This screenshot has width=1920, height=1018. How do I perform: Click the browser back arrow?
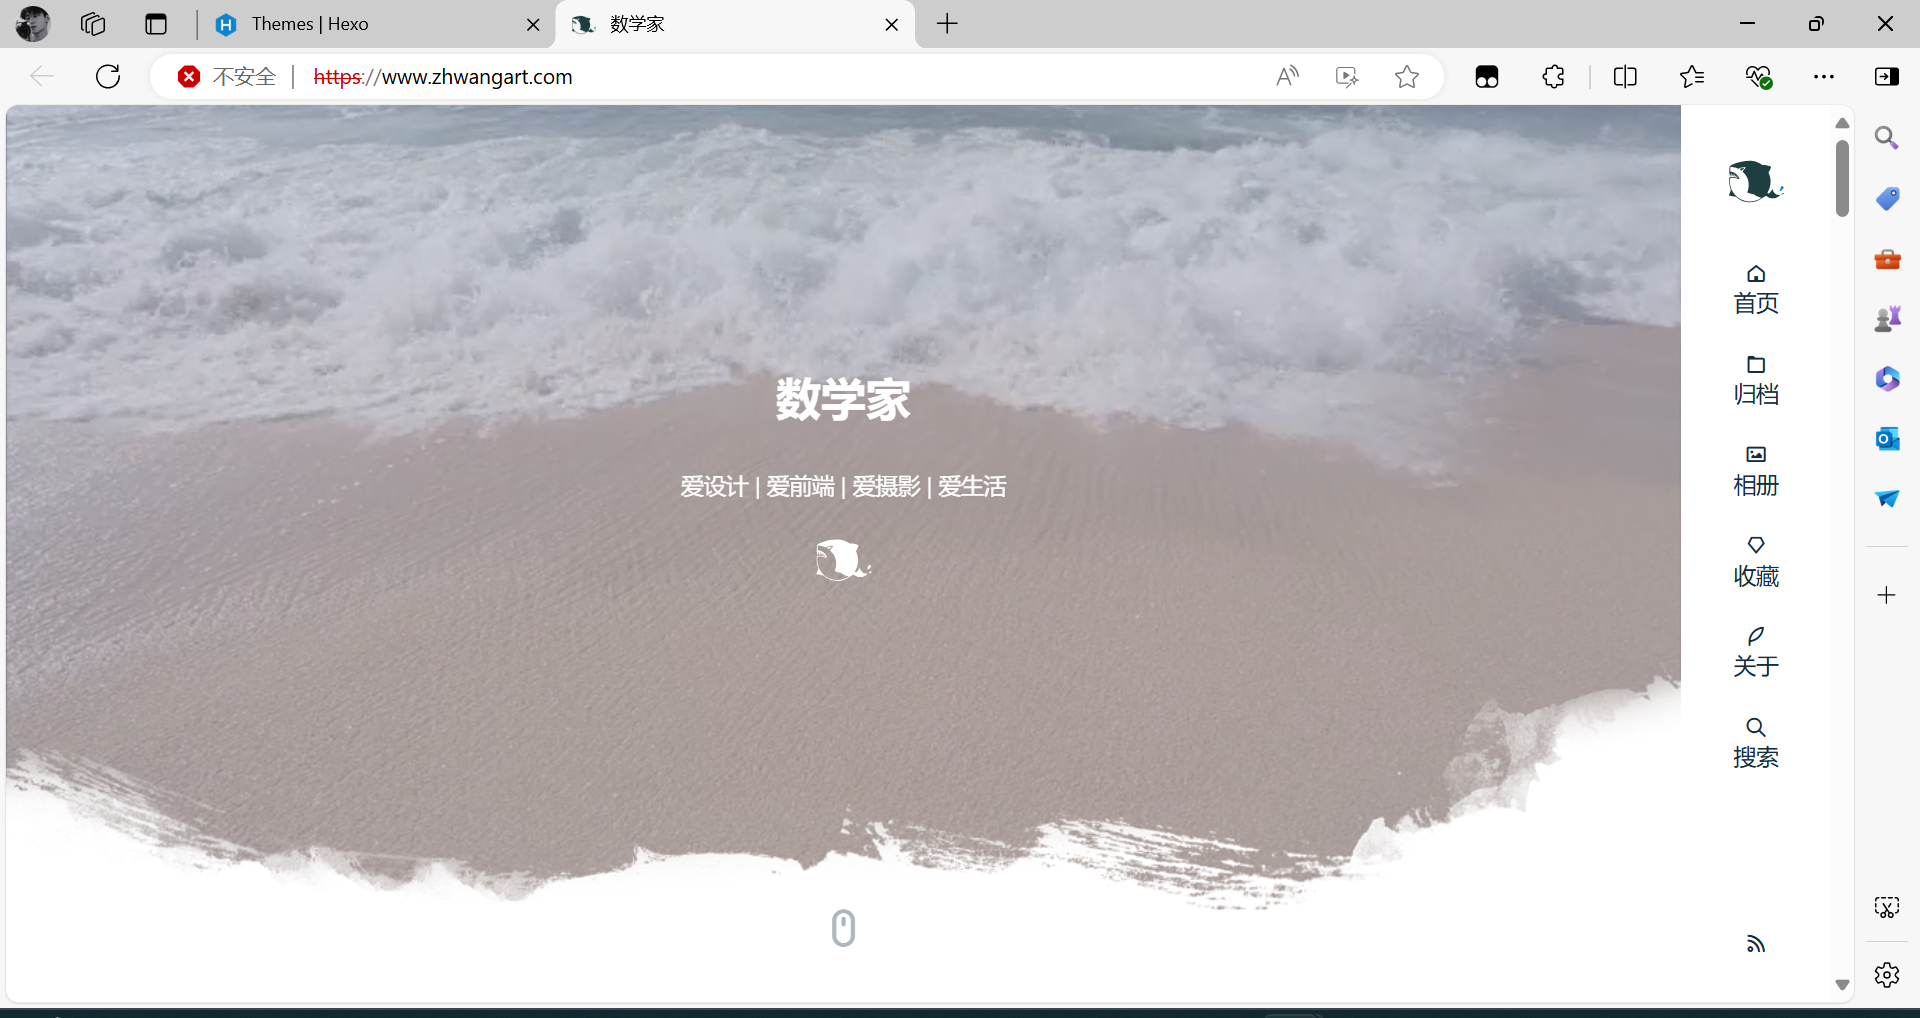pyautogui.click(x=42, y=76)
